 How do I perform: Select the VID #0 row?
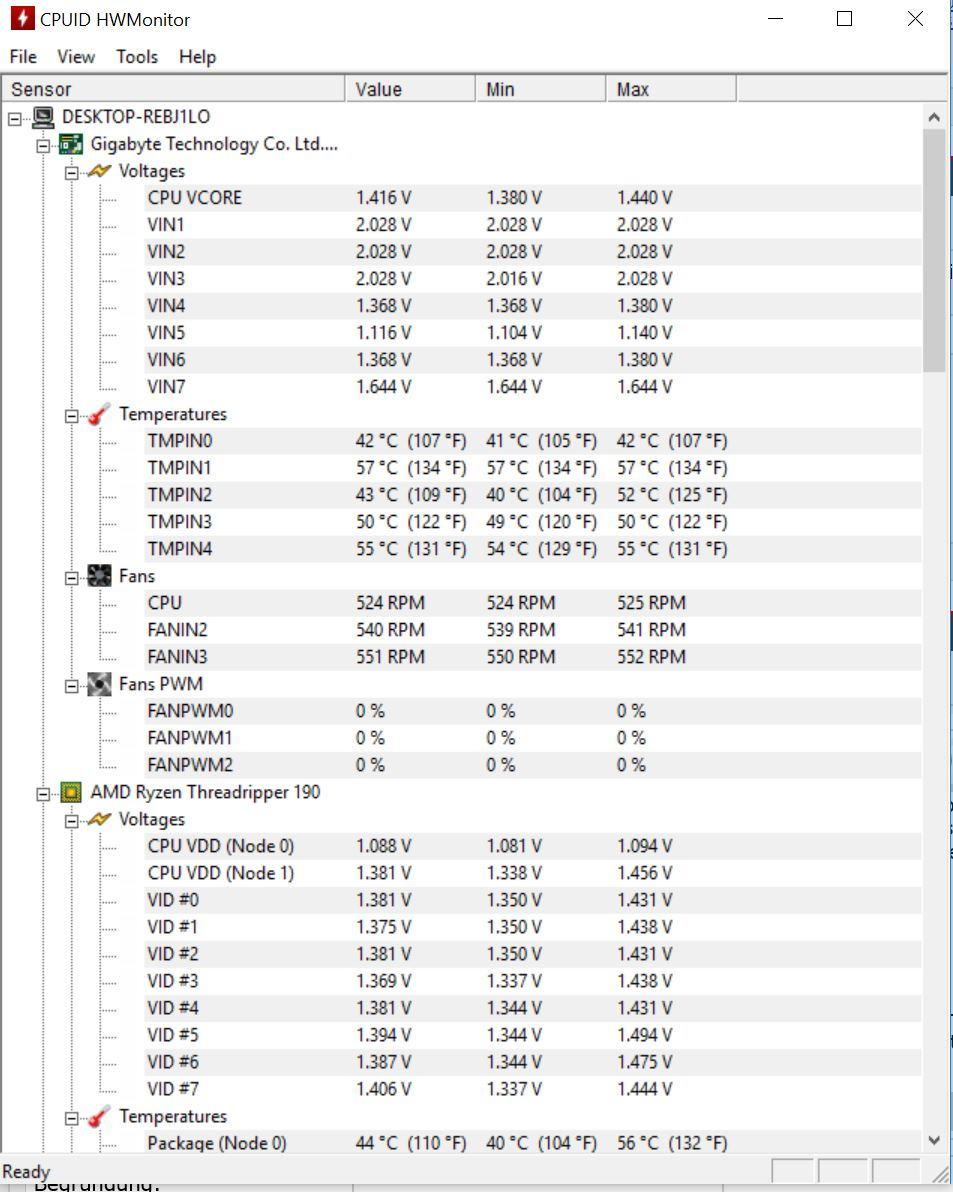(x=533, y=900)
